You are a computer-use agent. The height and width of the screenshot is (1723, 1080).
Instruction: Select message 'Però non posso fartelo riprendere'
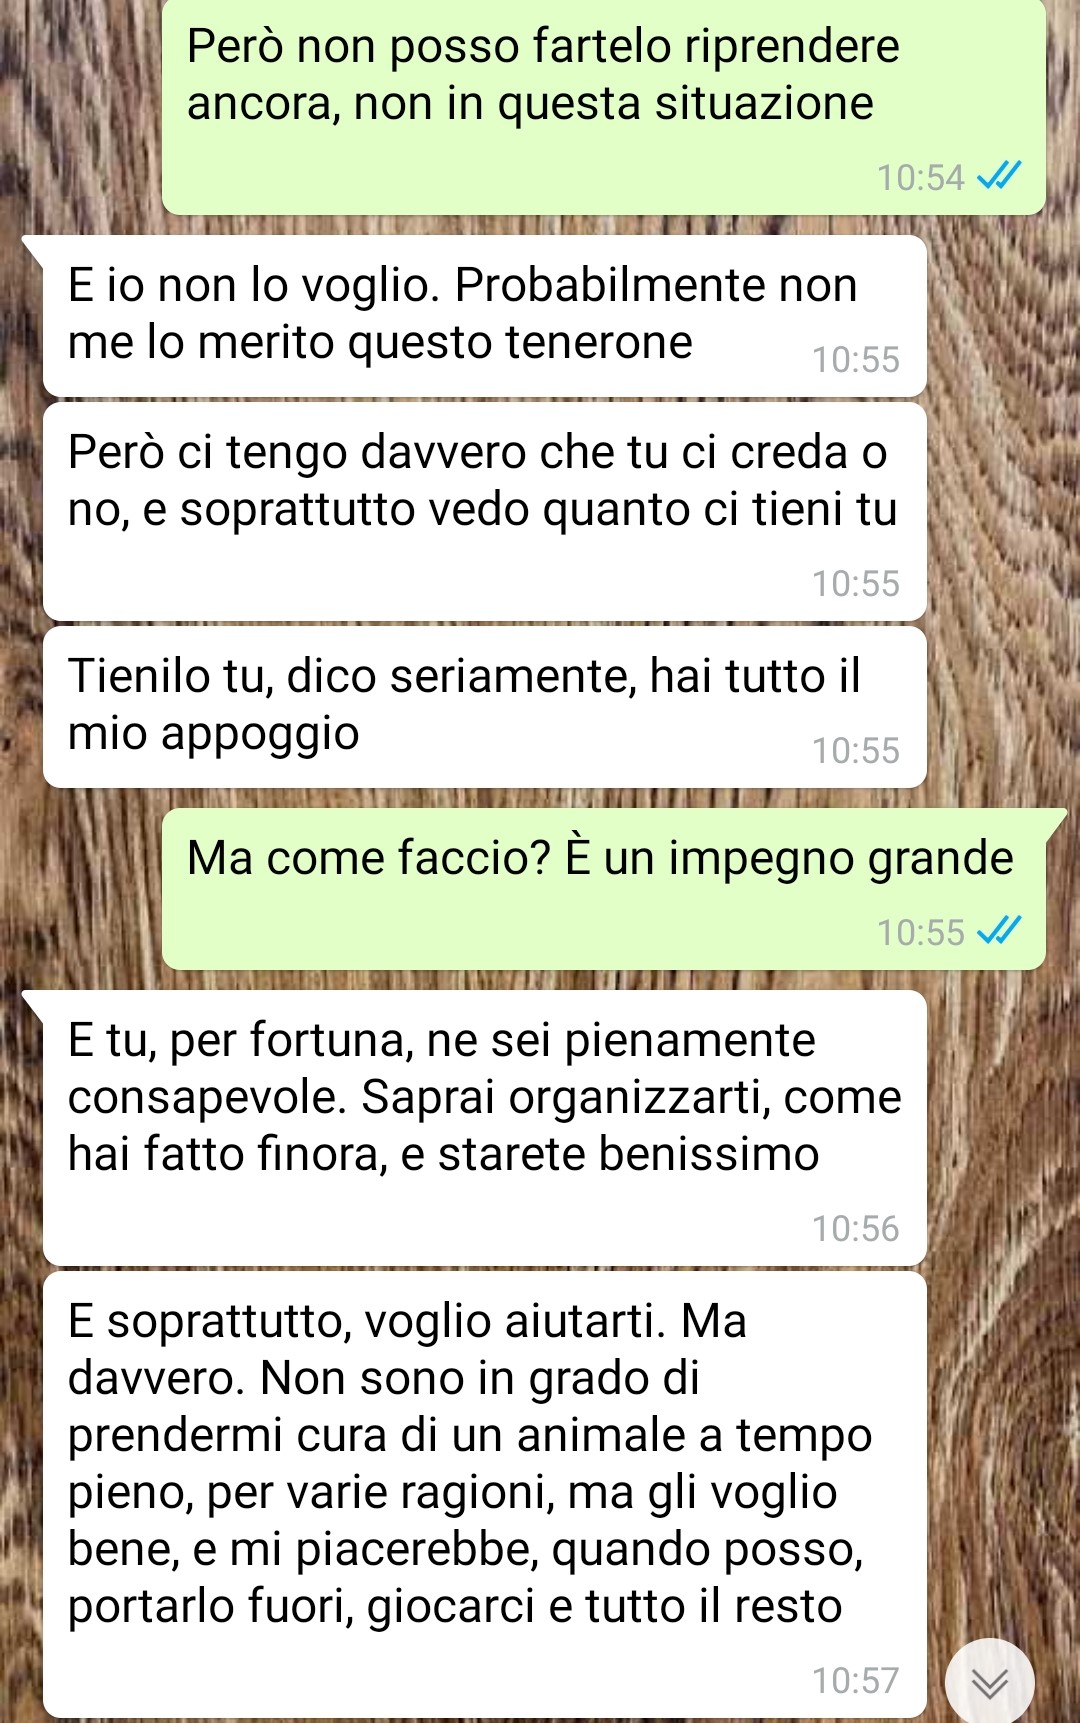(603, 106)
